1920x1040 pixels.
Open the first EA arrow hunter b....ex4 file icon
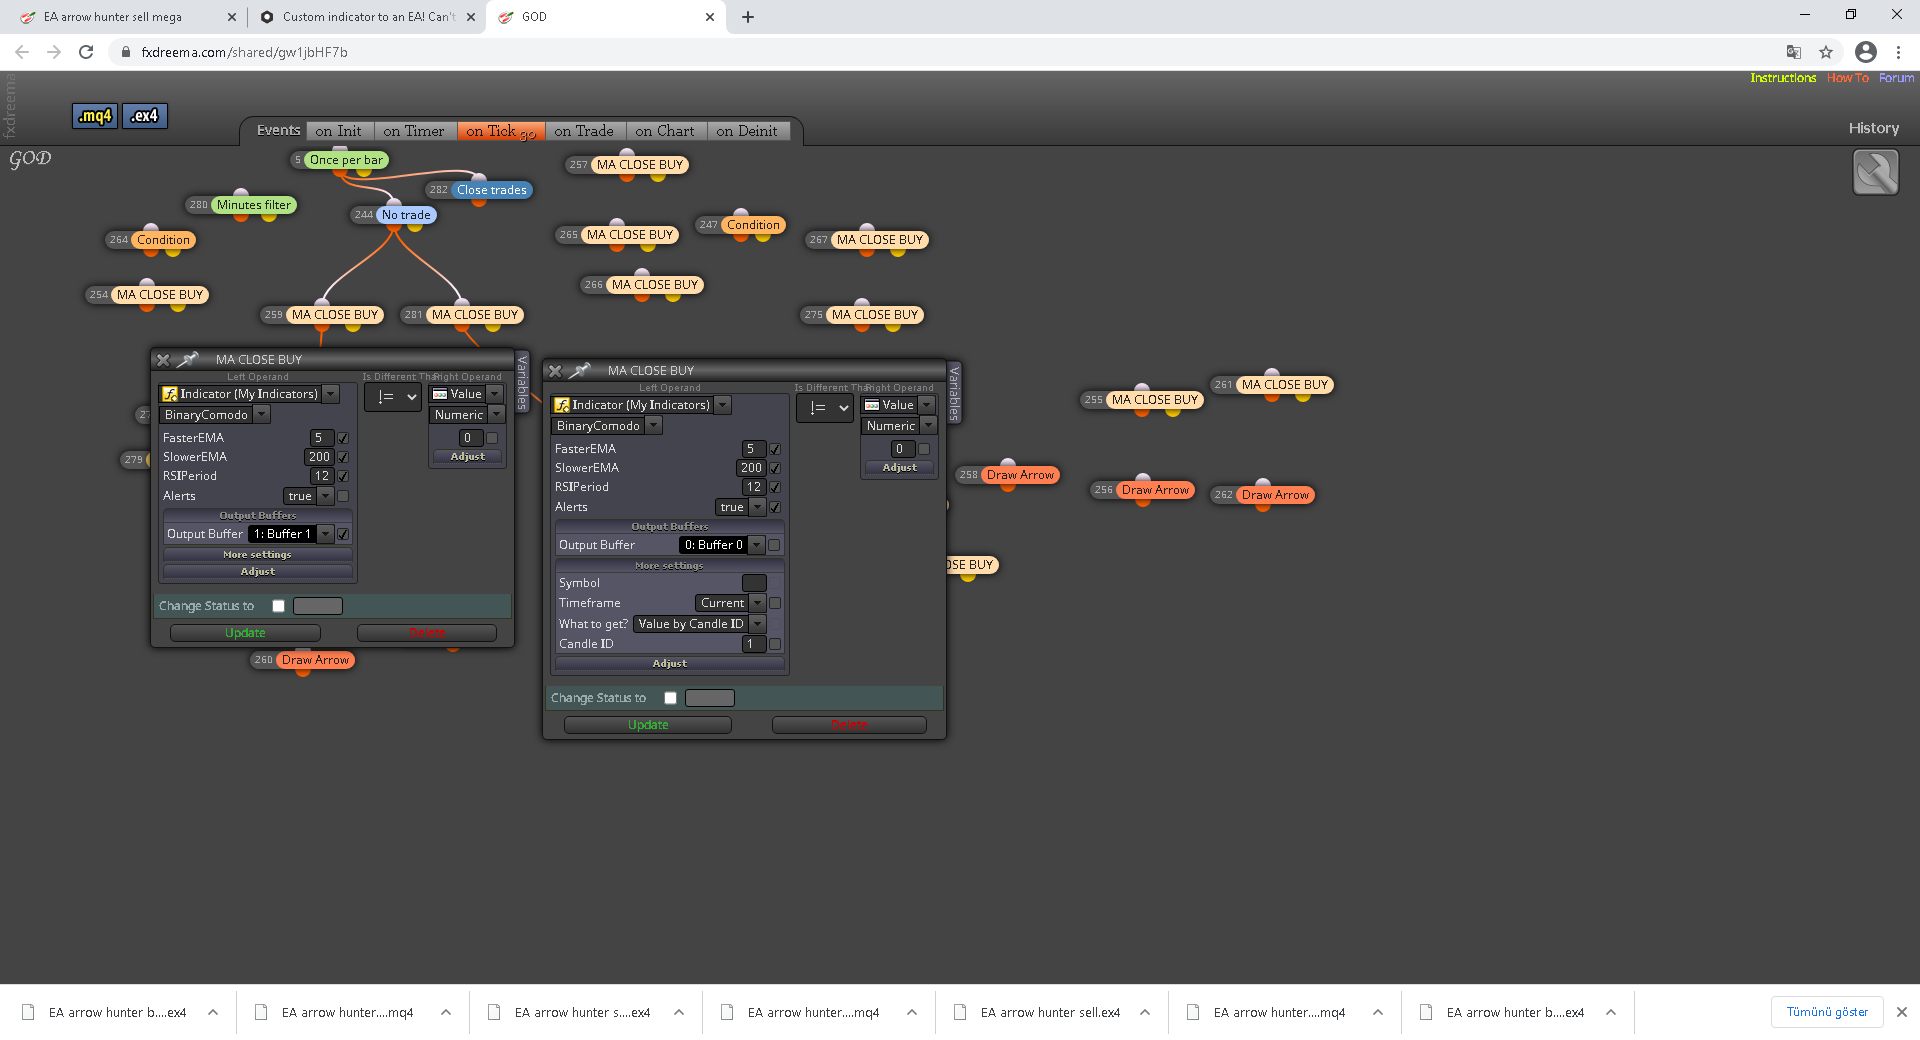click(28, 1012)
